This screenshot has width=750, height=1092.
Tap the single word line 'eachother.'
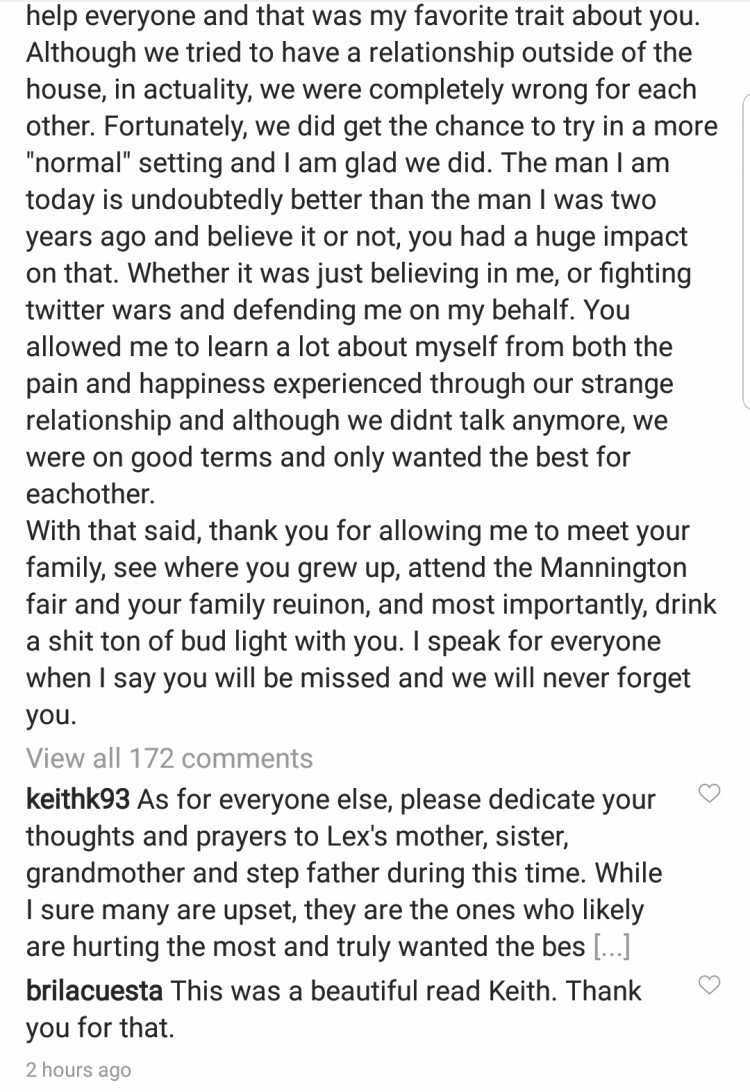(x=91, y=494)
